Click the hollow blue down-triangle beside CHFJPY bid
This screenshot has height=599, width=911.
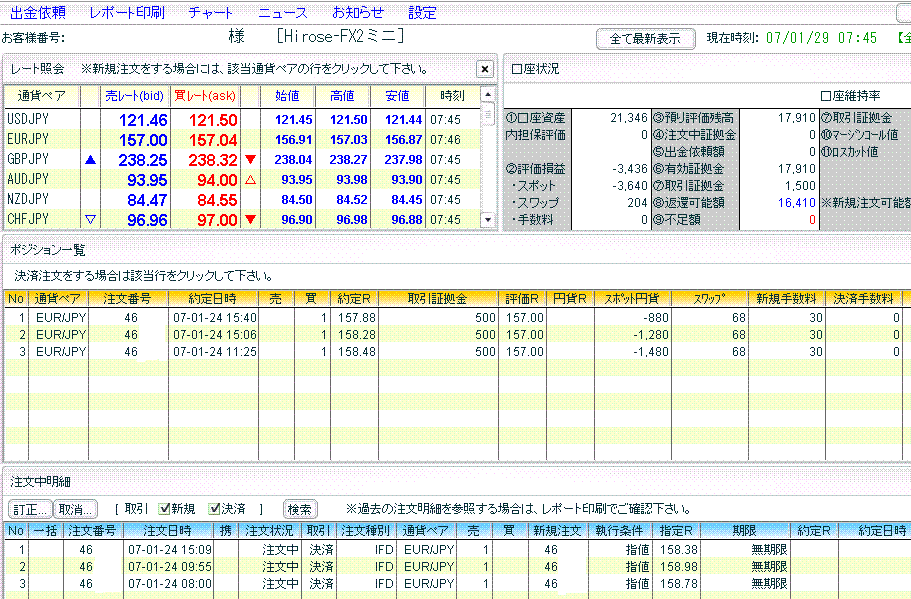pos(90,220)
